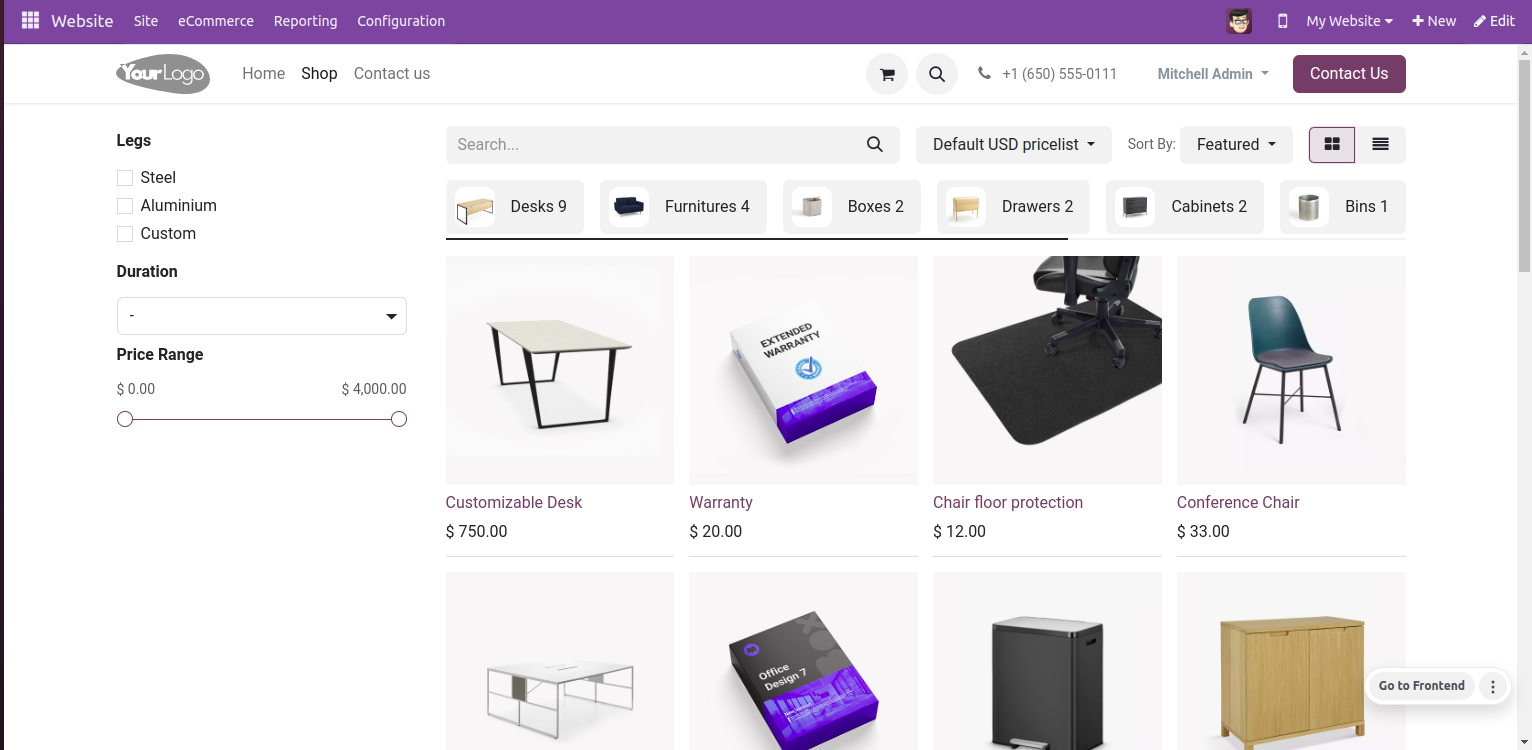Open the three-dot options beside Go to Frontend
This screenshot has width=1532, height=750.
point(1492,686)
